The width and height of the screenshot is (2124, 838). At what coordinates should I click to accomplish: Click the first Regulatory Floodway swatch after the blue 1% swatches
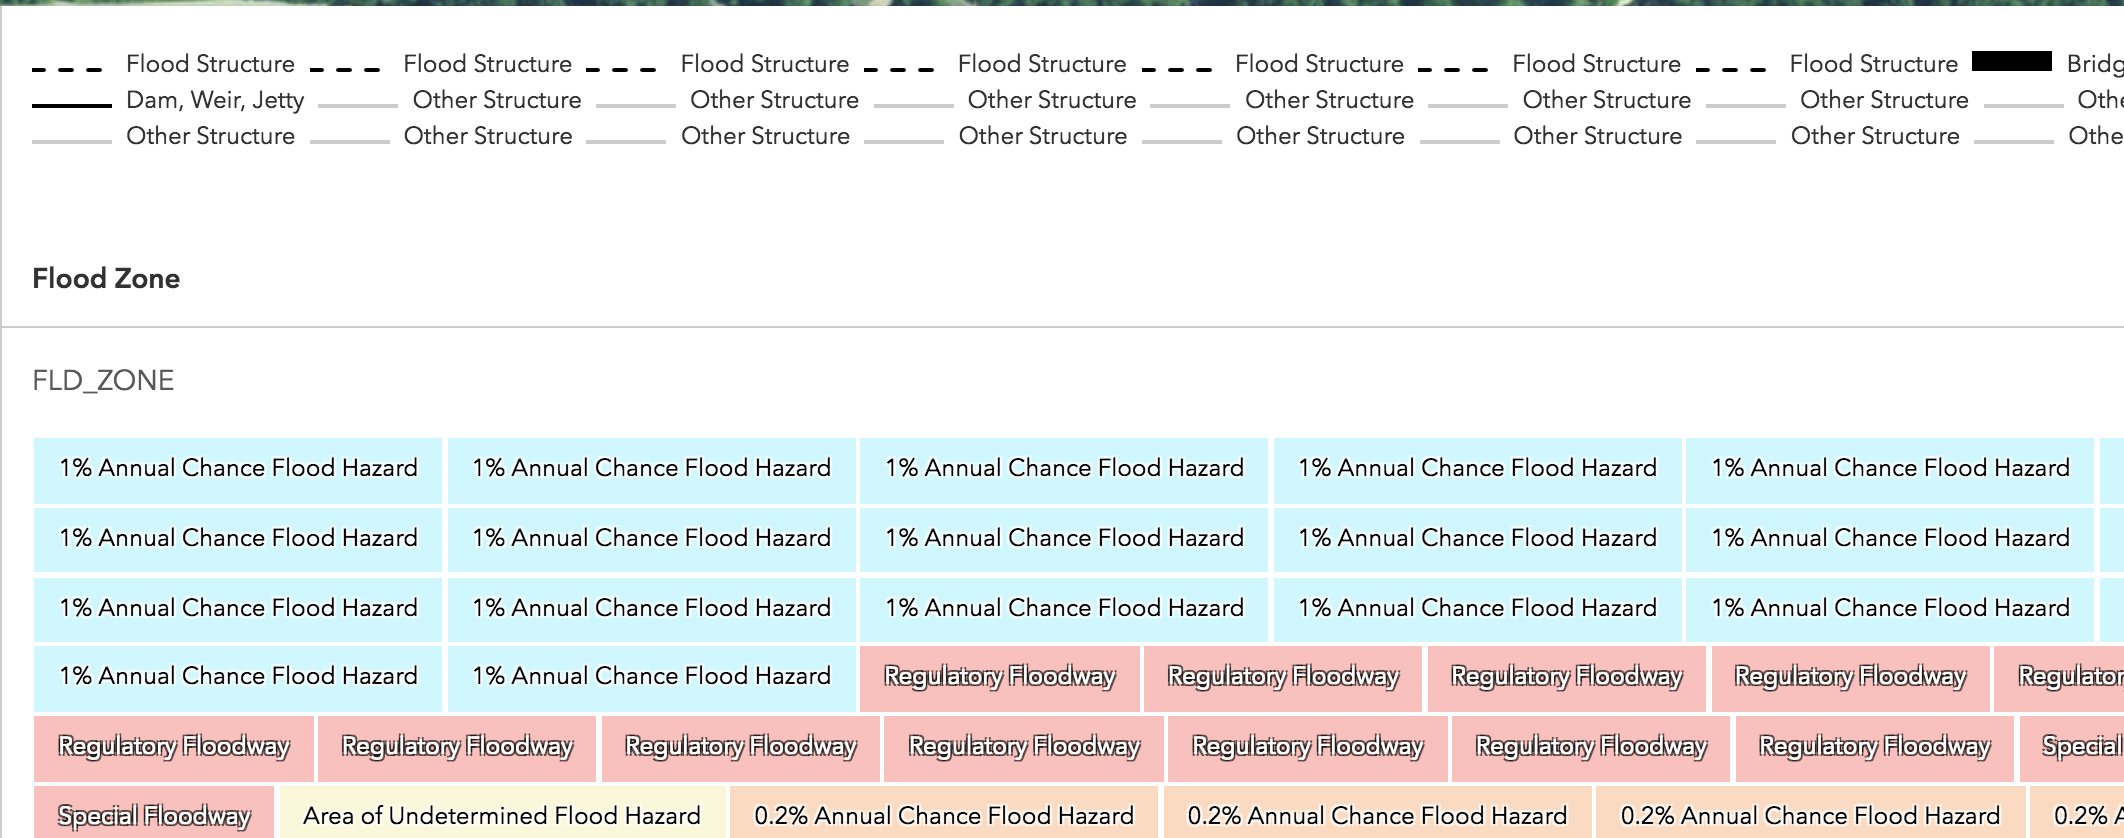click(x=999, y=677)
